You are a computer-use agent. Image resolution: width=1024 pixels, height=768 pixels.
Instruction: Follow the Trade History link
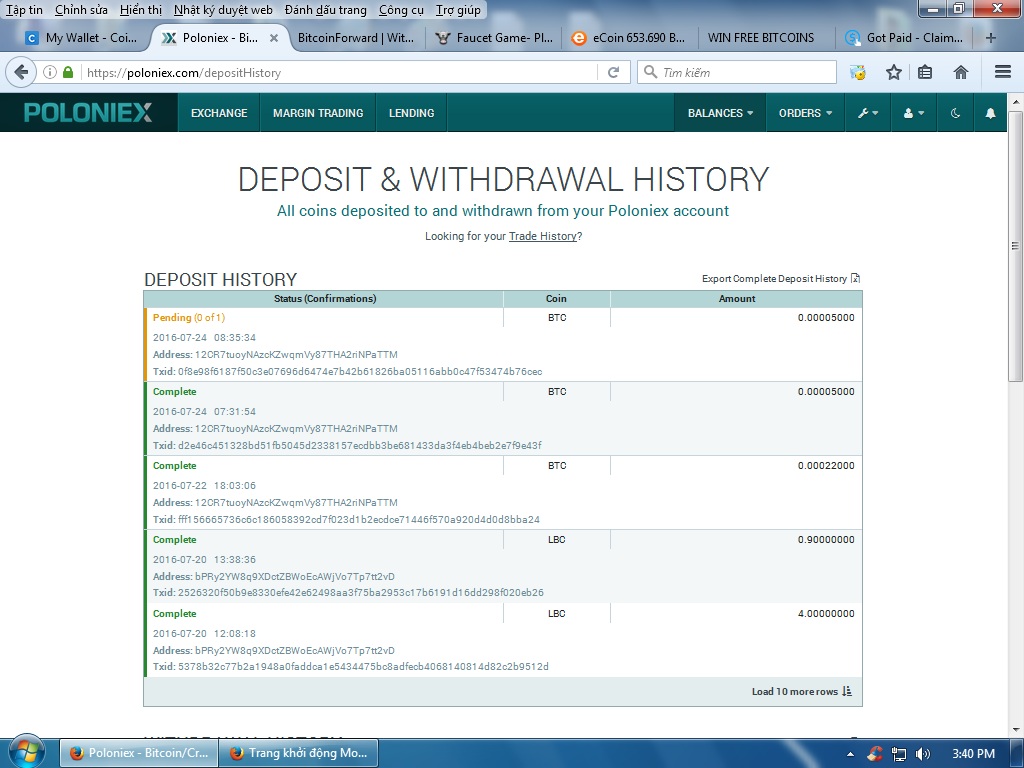pos(543,236)
